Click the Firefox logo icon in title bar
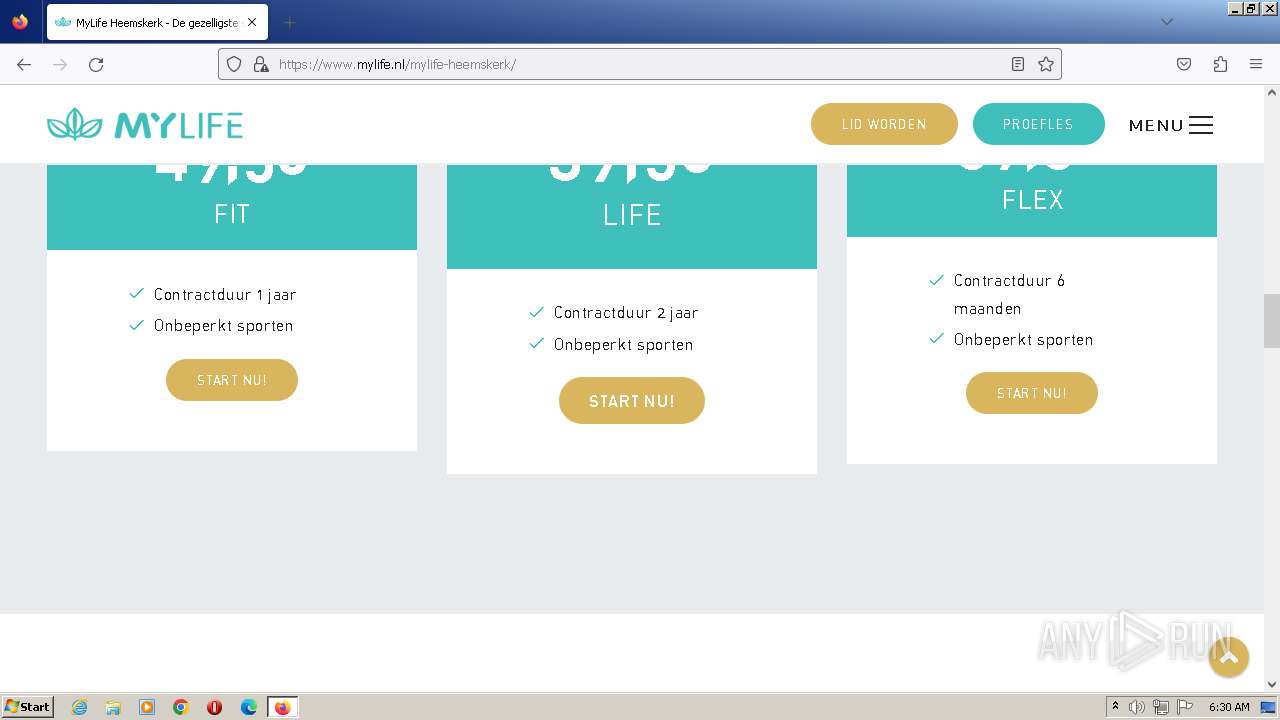1280x720 pixels. click(x=20, y=21)
